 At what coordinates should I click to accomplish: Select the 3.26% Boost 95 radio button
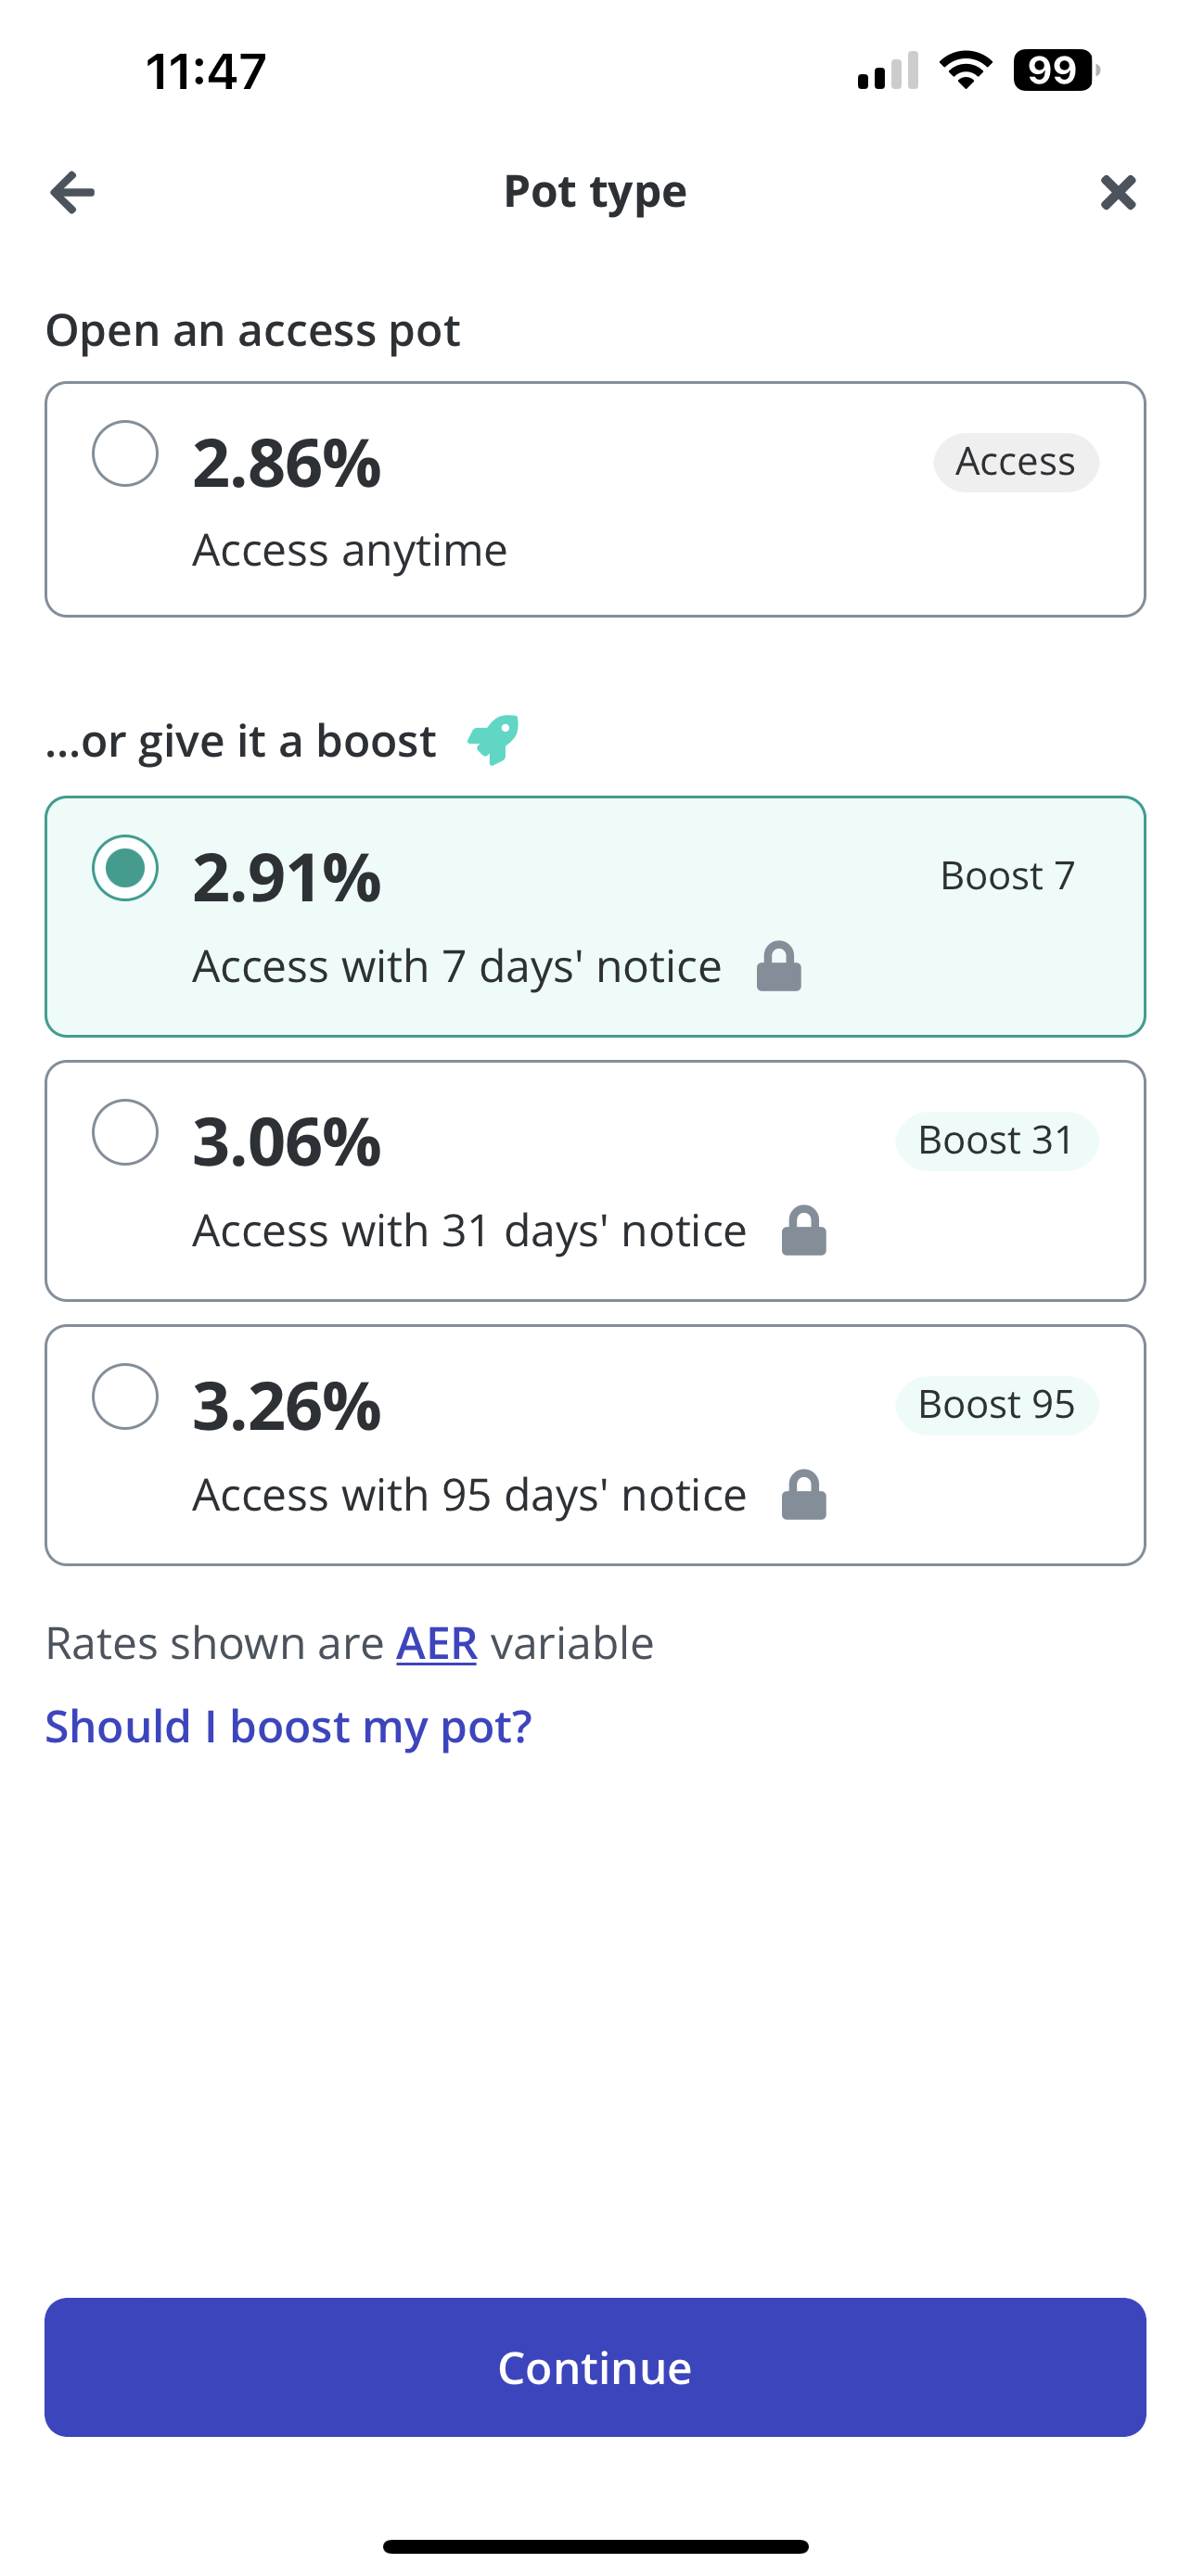(x=125, y=1396)
